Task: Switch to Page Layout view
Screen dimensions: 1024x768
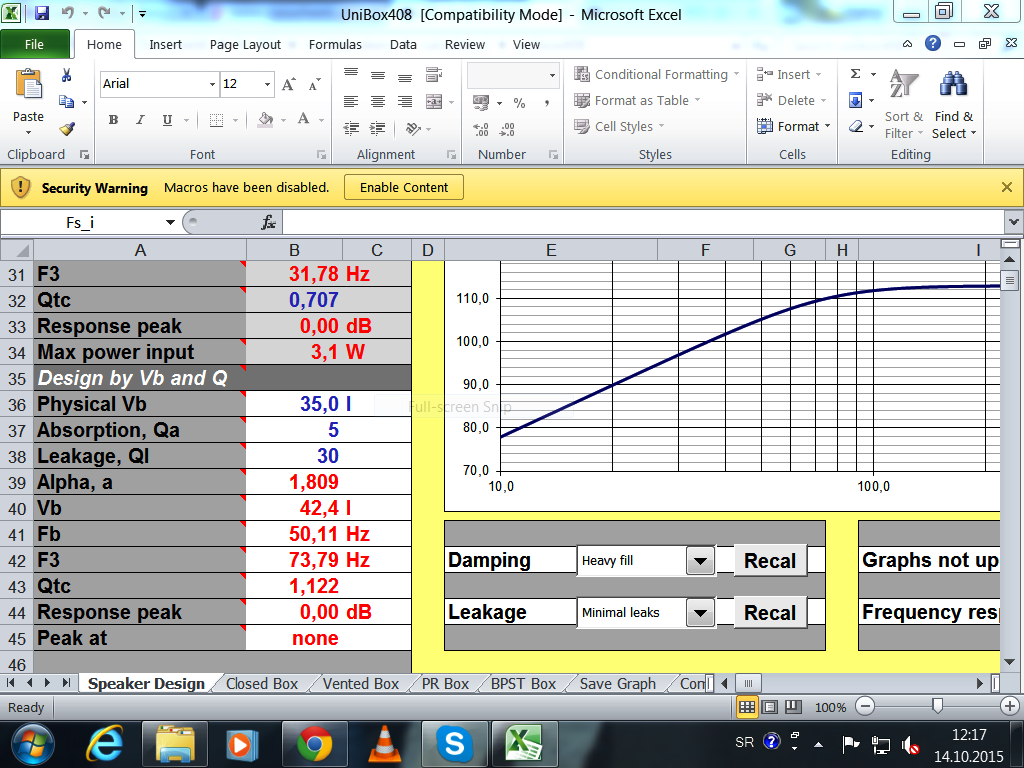Action: tap(770, 707)
